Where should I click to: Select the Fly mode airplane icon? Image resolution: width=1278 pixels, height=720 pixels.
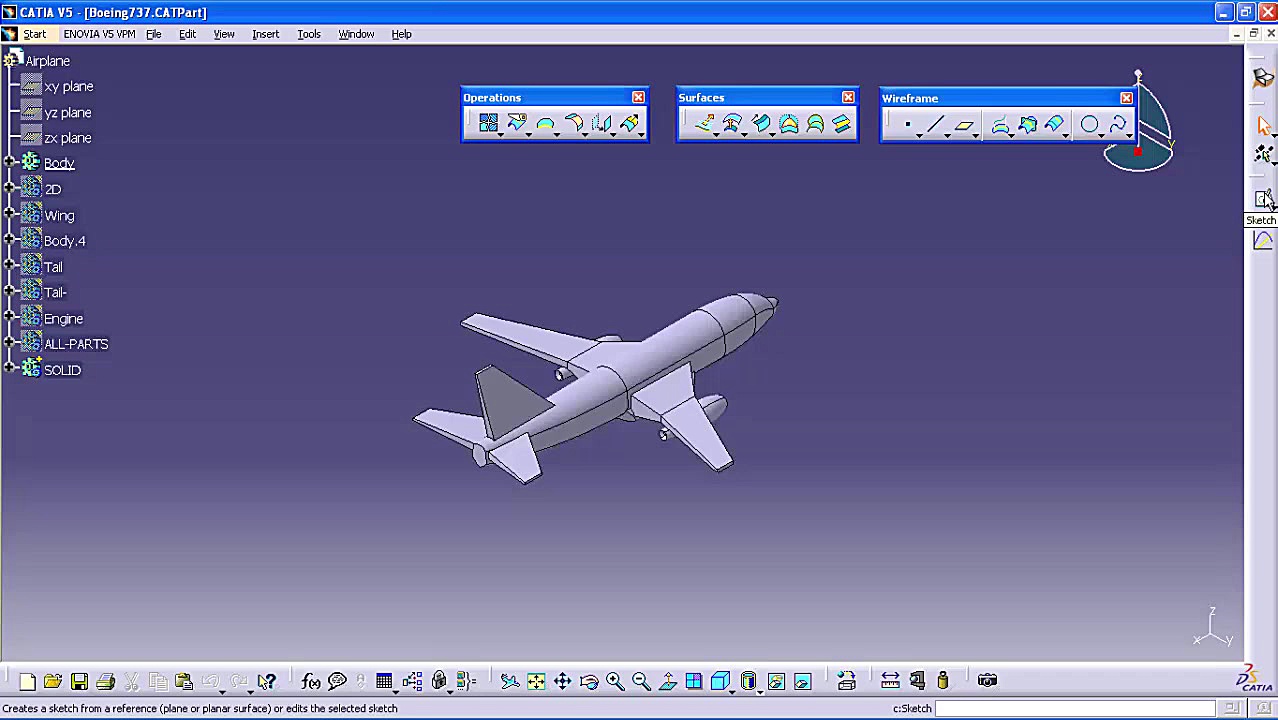[510, 681]
